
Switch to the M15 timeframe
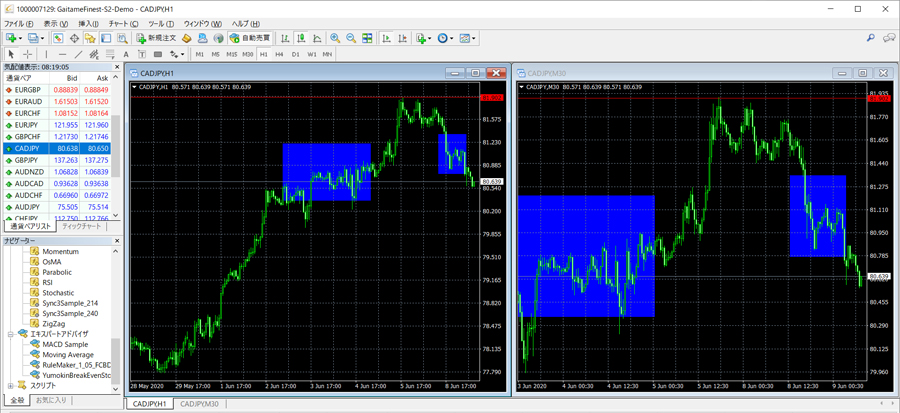(x=231, y=54)
